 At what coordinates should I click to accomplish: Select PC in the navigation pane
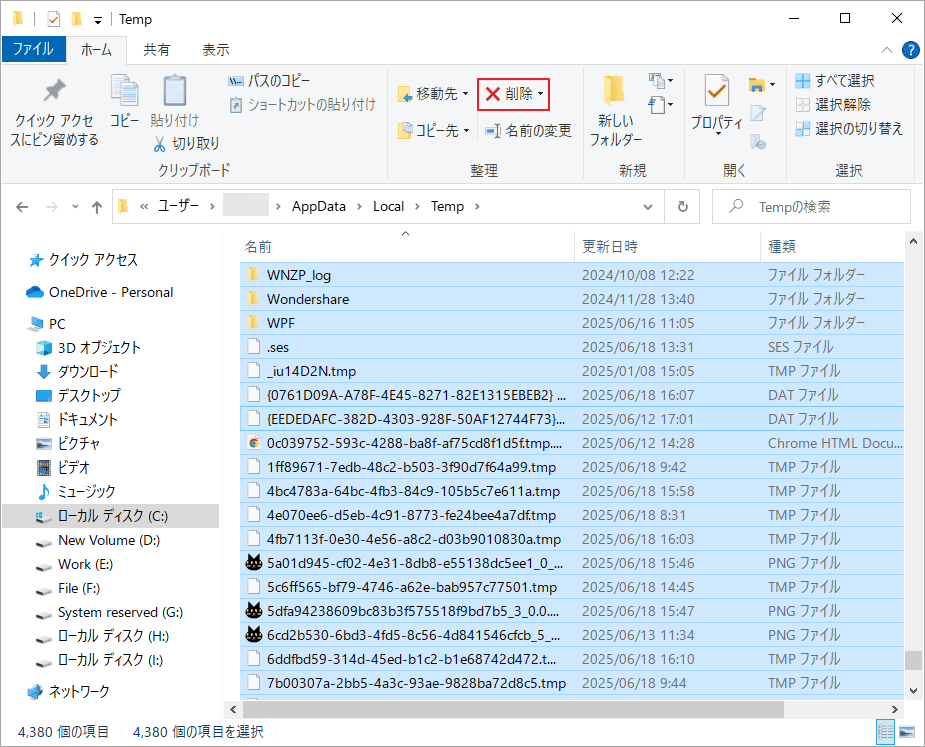47,324
